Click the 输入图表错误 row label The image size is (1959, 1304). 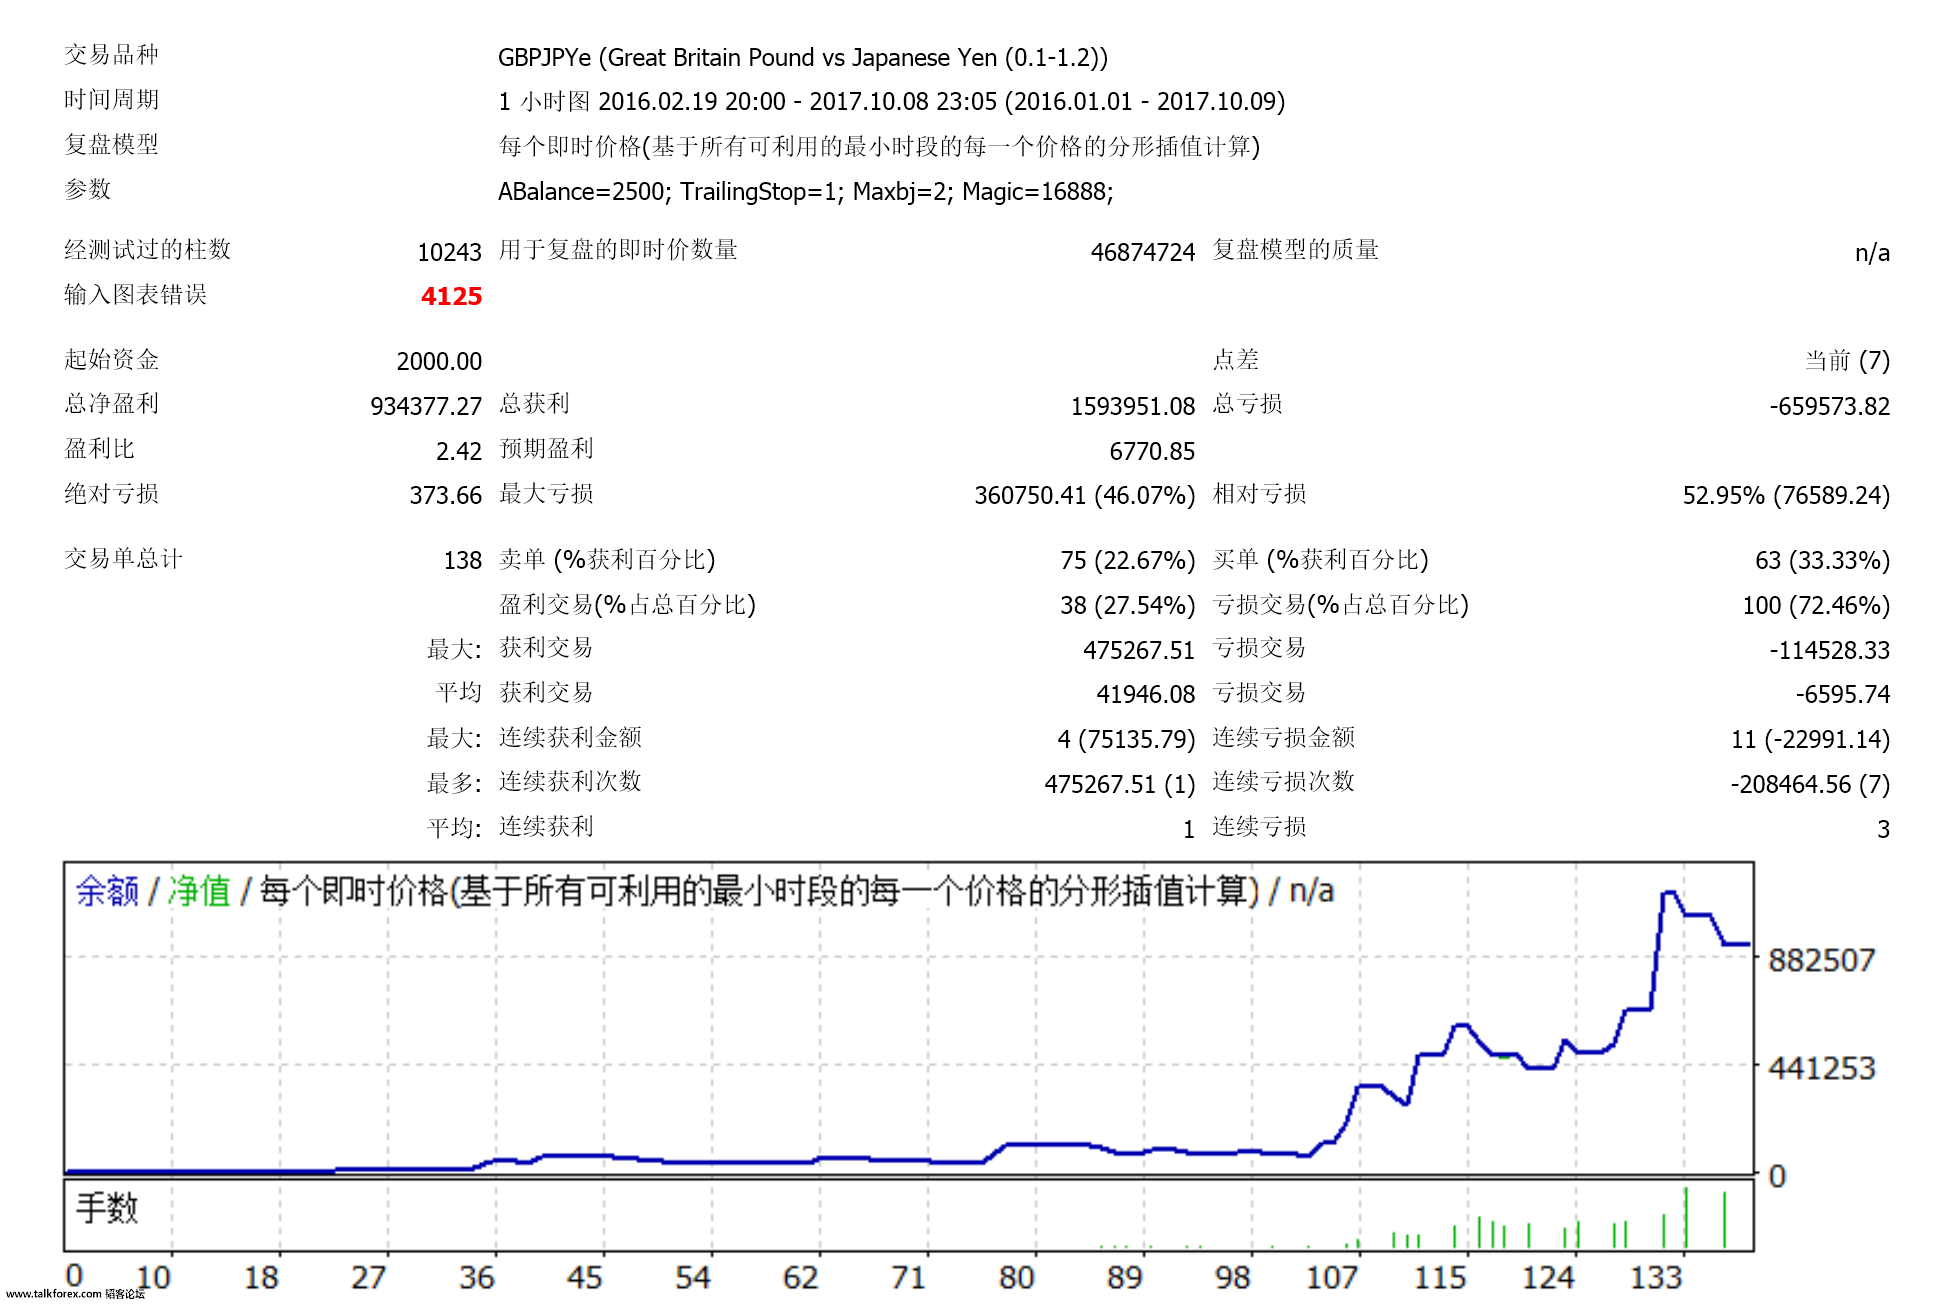pos(135,294)
